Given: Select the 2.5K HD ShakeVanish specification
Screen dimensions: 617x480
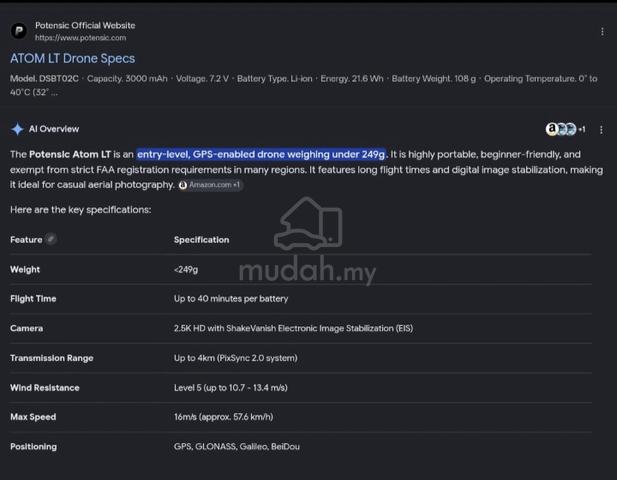Looking at the screenshot, I should click(x=294, y=328).
